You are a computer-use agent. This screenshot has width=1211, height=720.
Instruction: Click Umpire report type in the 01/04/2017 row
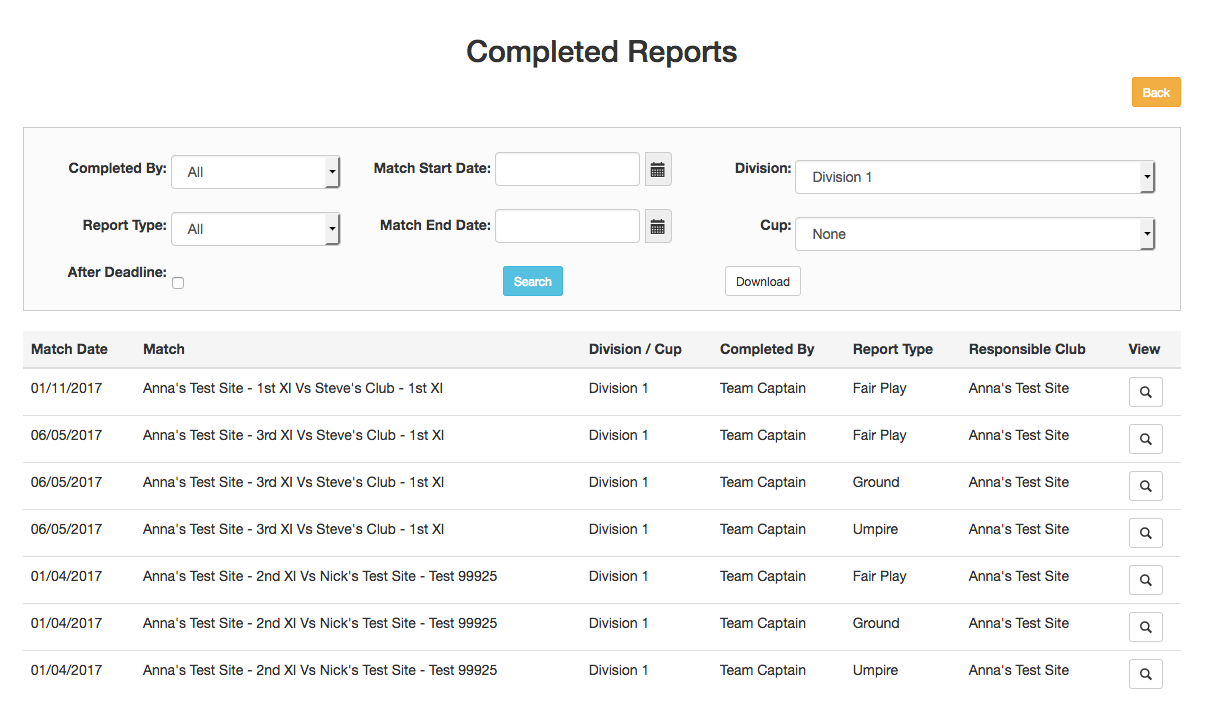point(876,670)
